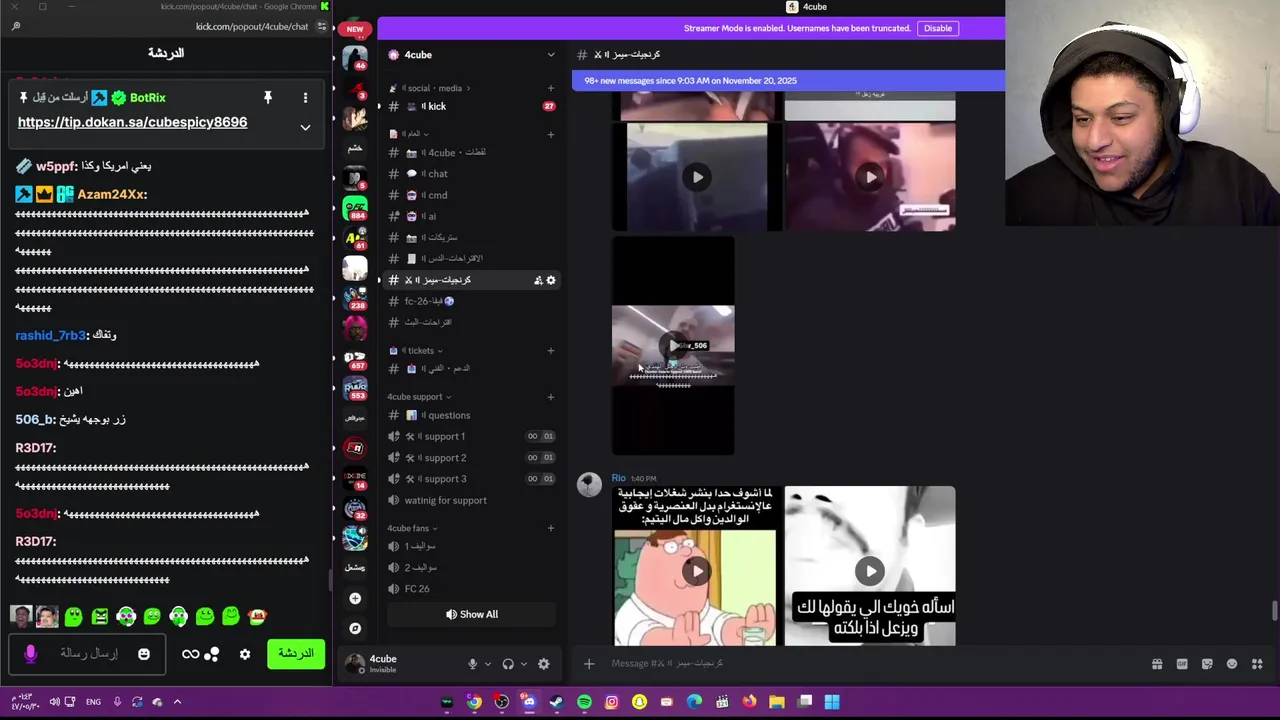Screen dimensions: 1280x720
Task: Toggle Discord microphone mute
Action: 473,663
